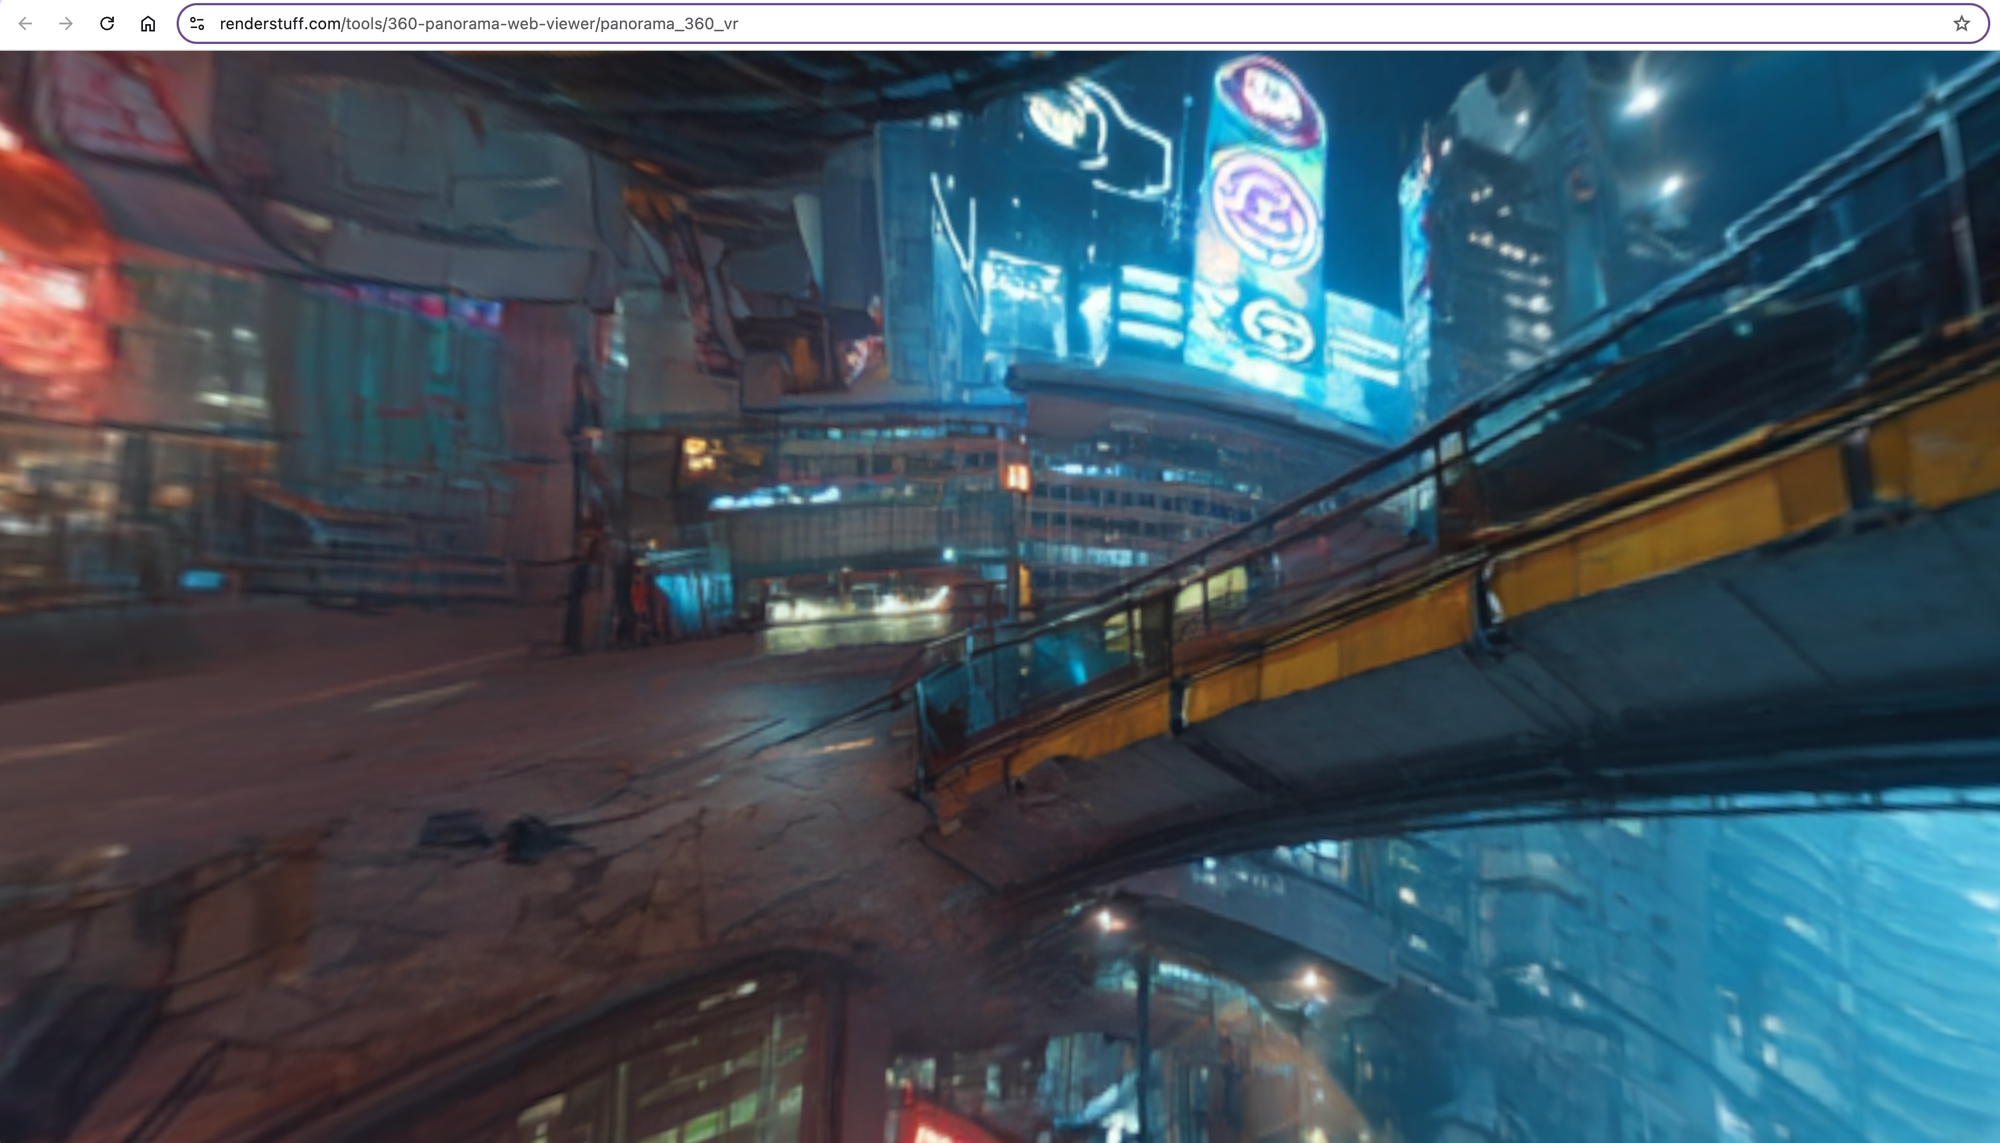The image size is (2000, 1143).
Task: Open the browser home page
Action: (148, 24)
